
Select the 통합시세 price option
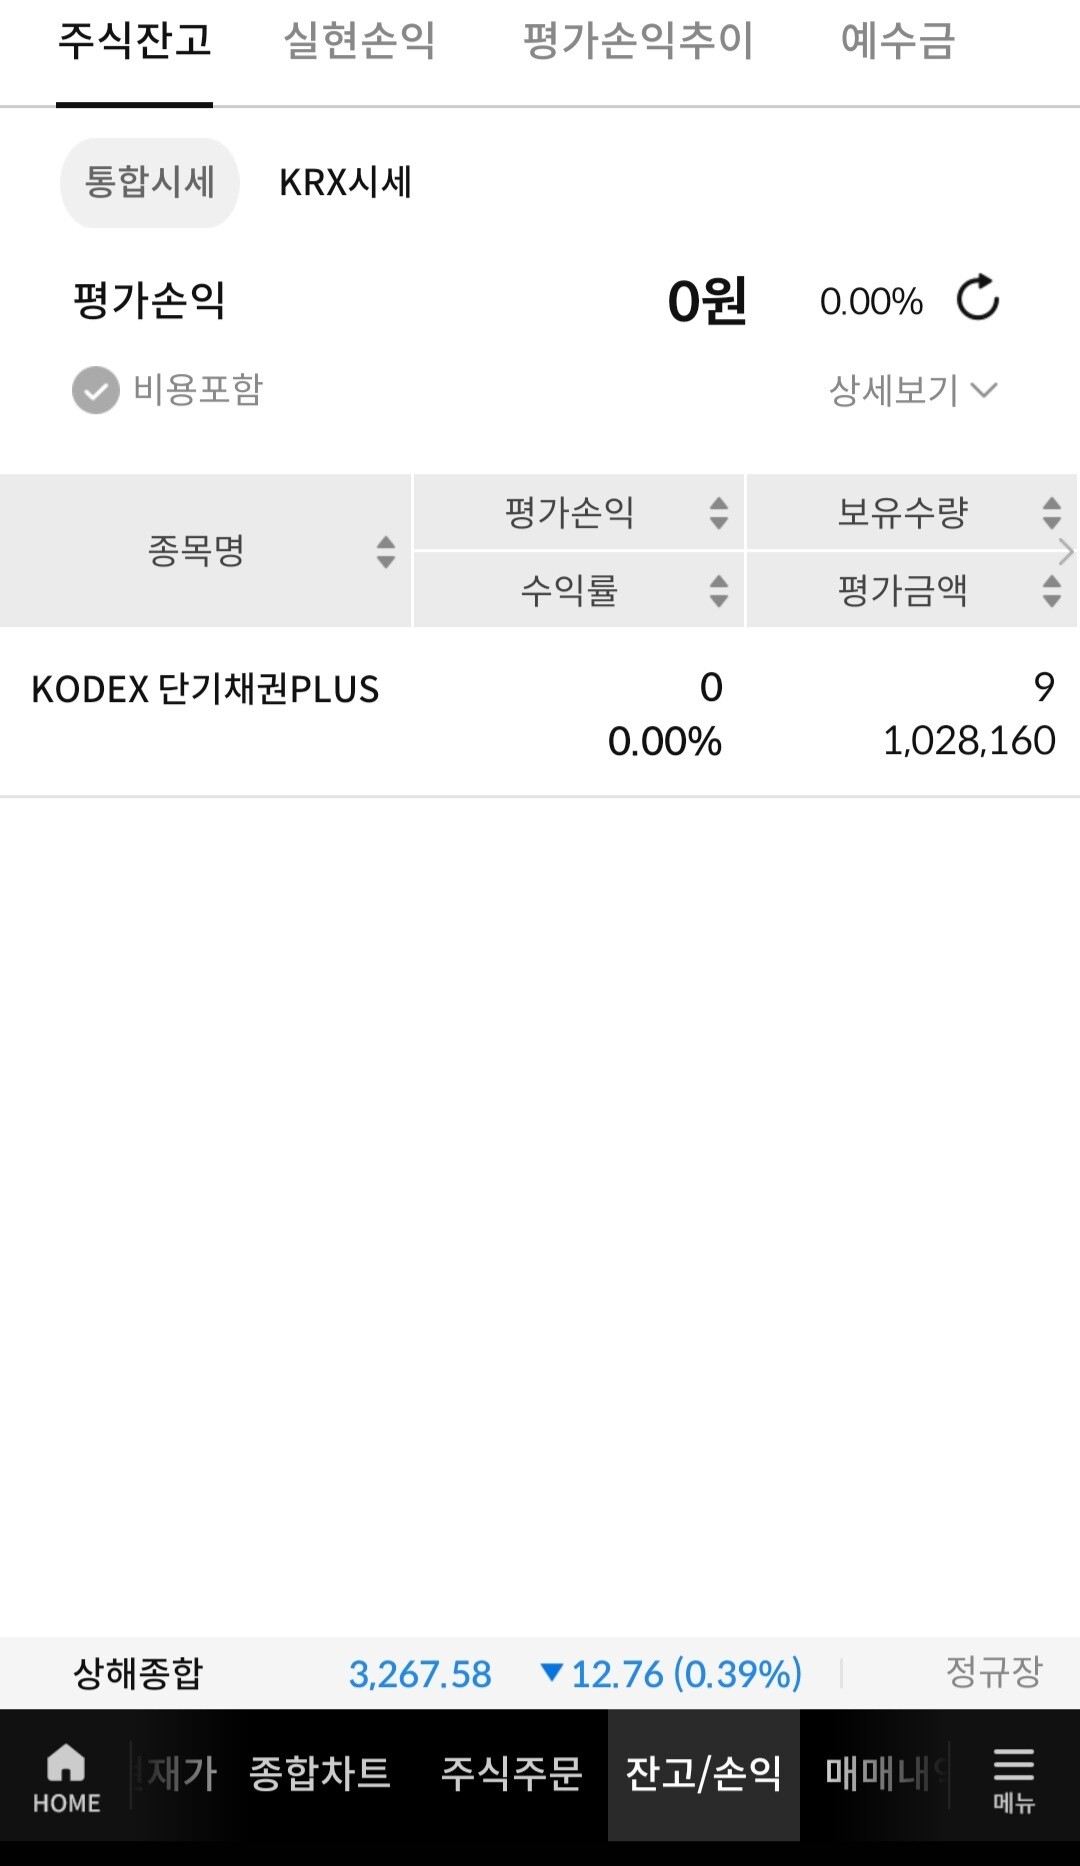tap(150, 183)
